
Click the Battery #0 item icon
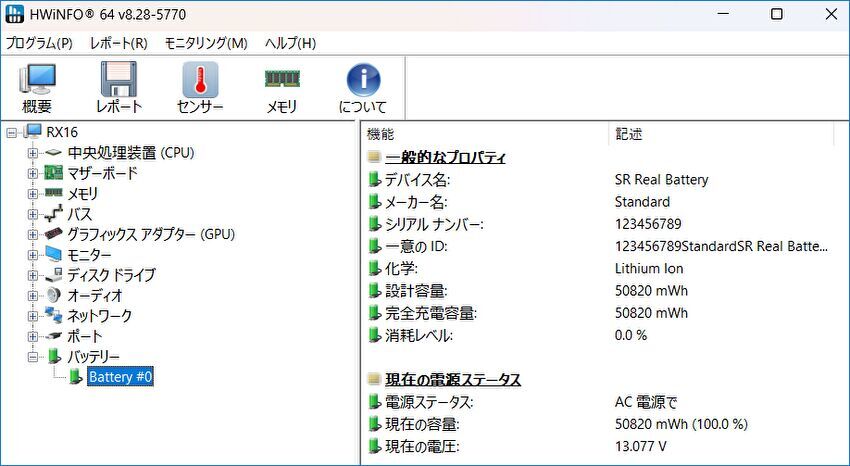[76, 377]
